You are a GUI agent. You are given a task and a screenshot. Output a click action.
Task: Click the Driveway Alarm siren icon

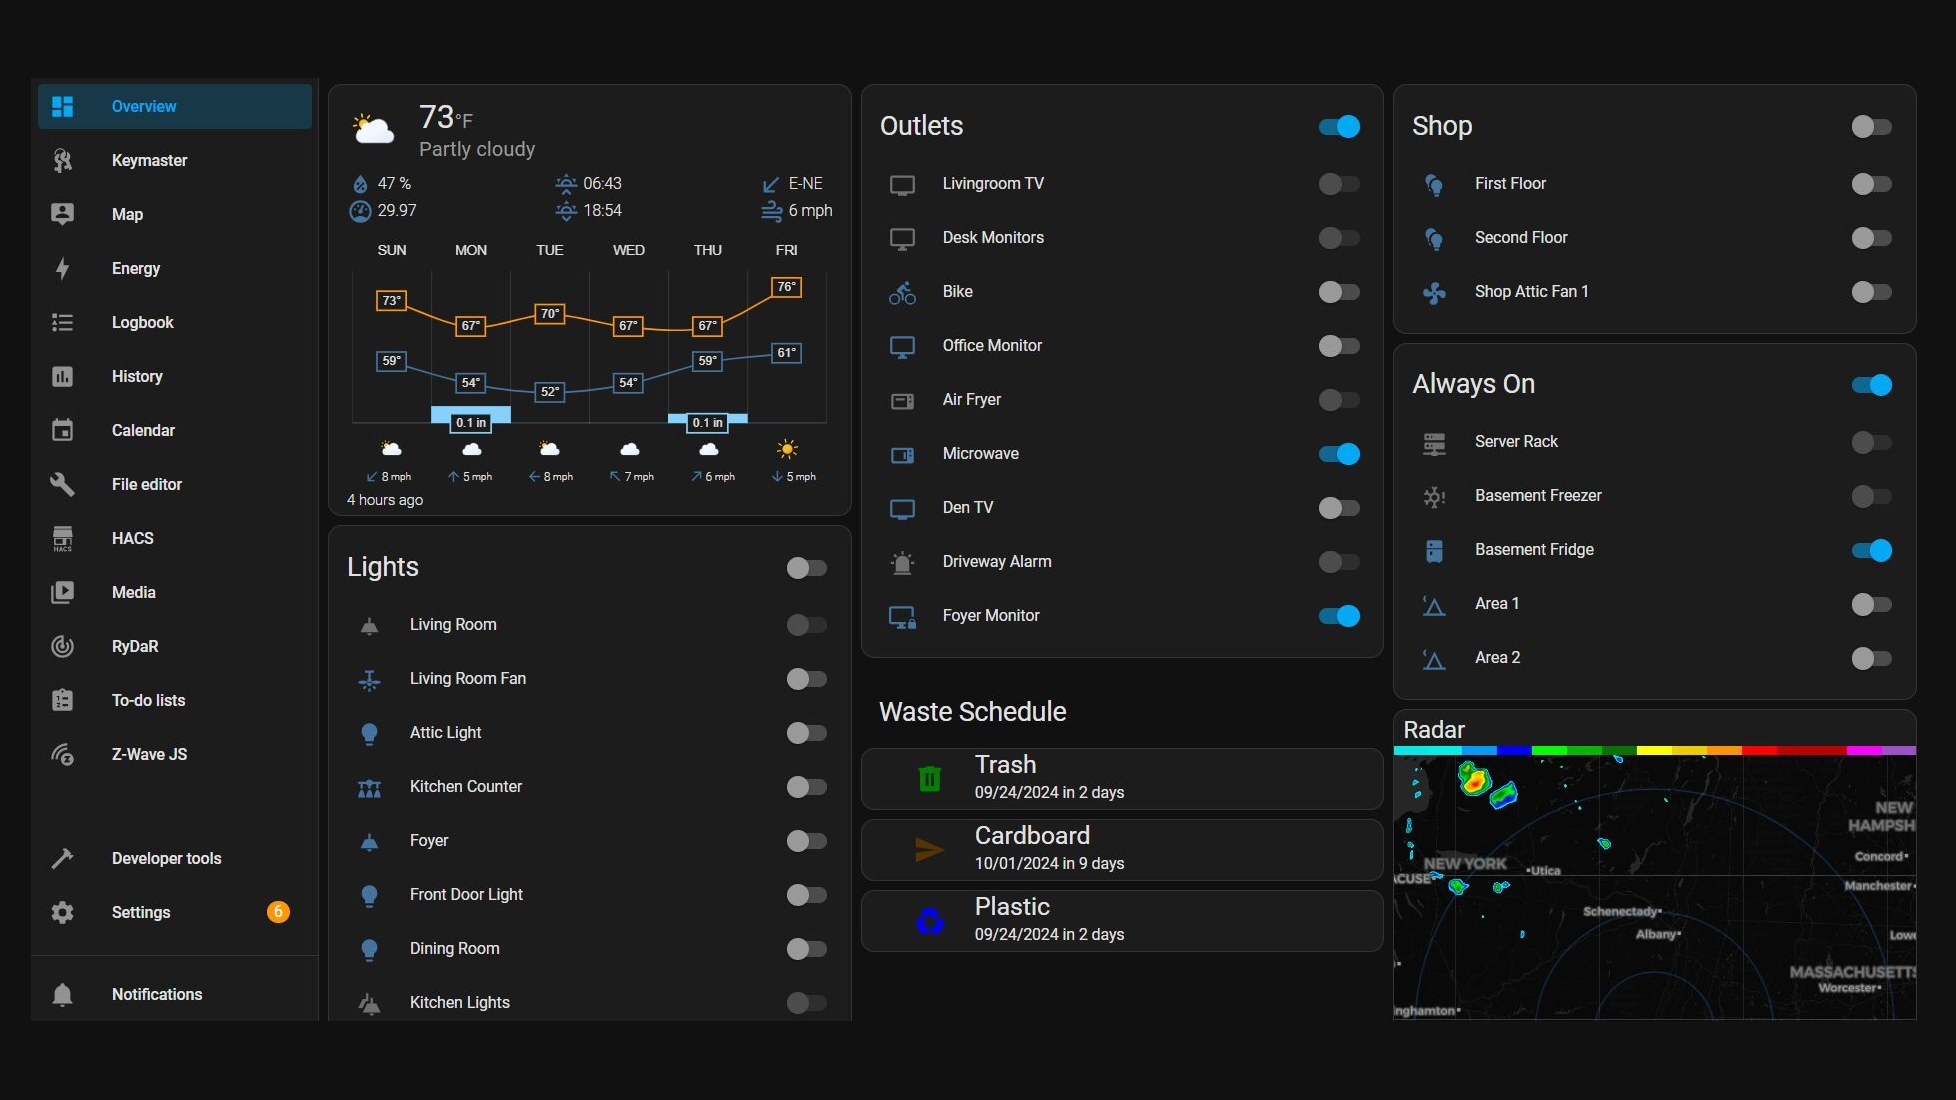(x=902, y=562)
